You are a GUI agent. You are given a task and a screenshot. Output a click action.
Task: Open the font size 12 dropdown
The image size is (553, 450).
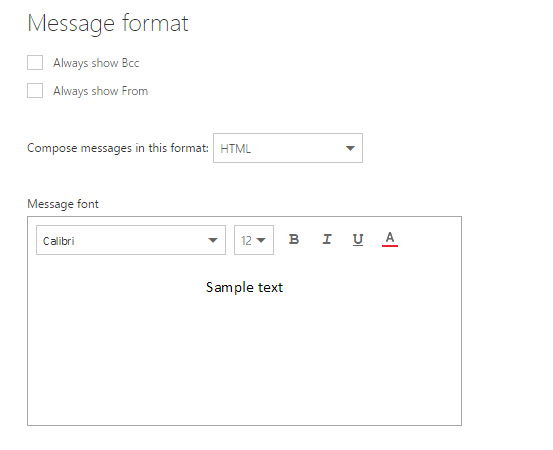tap(254, 240)
